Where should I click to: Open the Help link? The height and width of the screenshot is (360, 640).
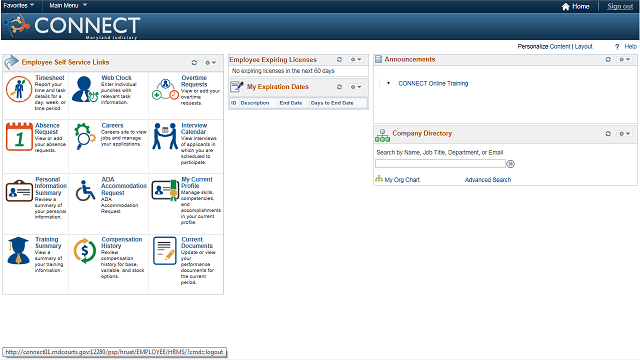pos(630,47)
